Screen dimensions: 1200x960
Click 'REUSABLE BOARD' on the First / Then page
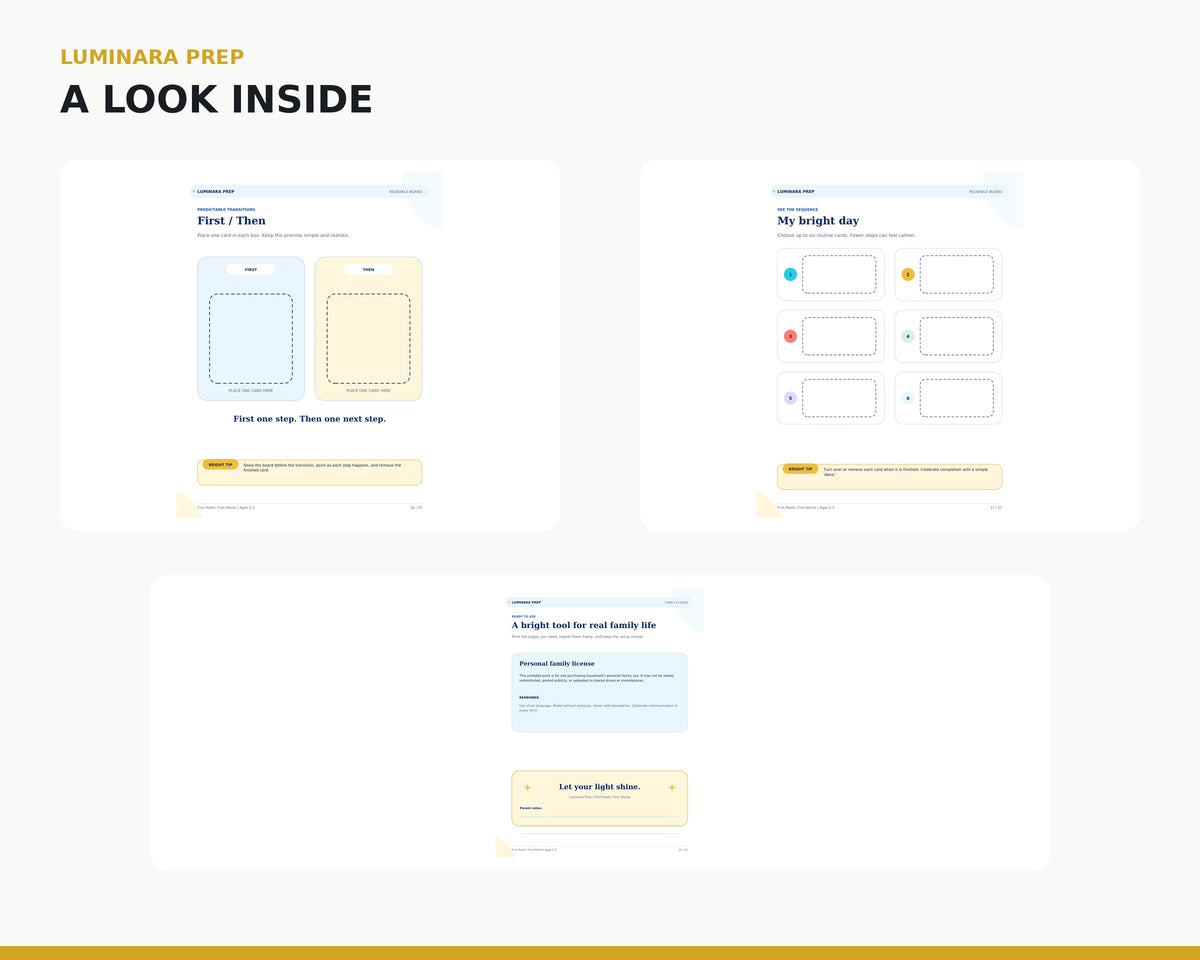[x=406, y=191]
